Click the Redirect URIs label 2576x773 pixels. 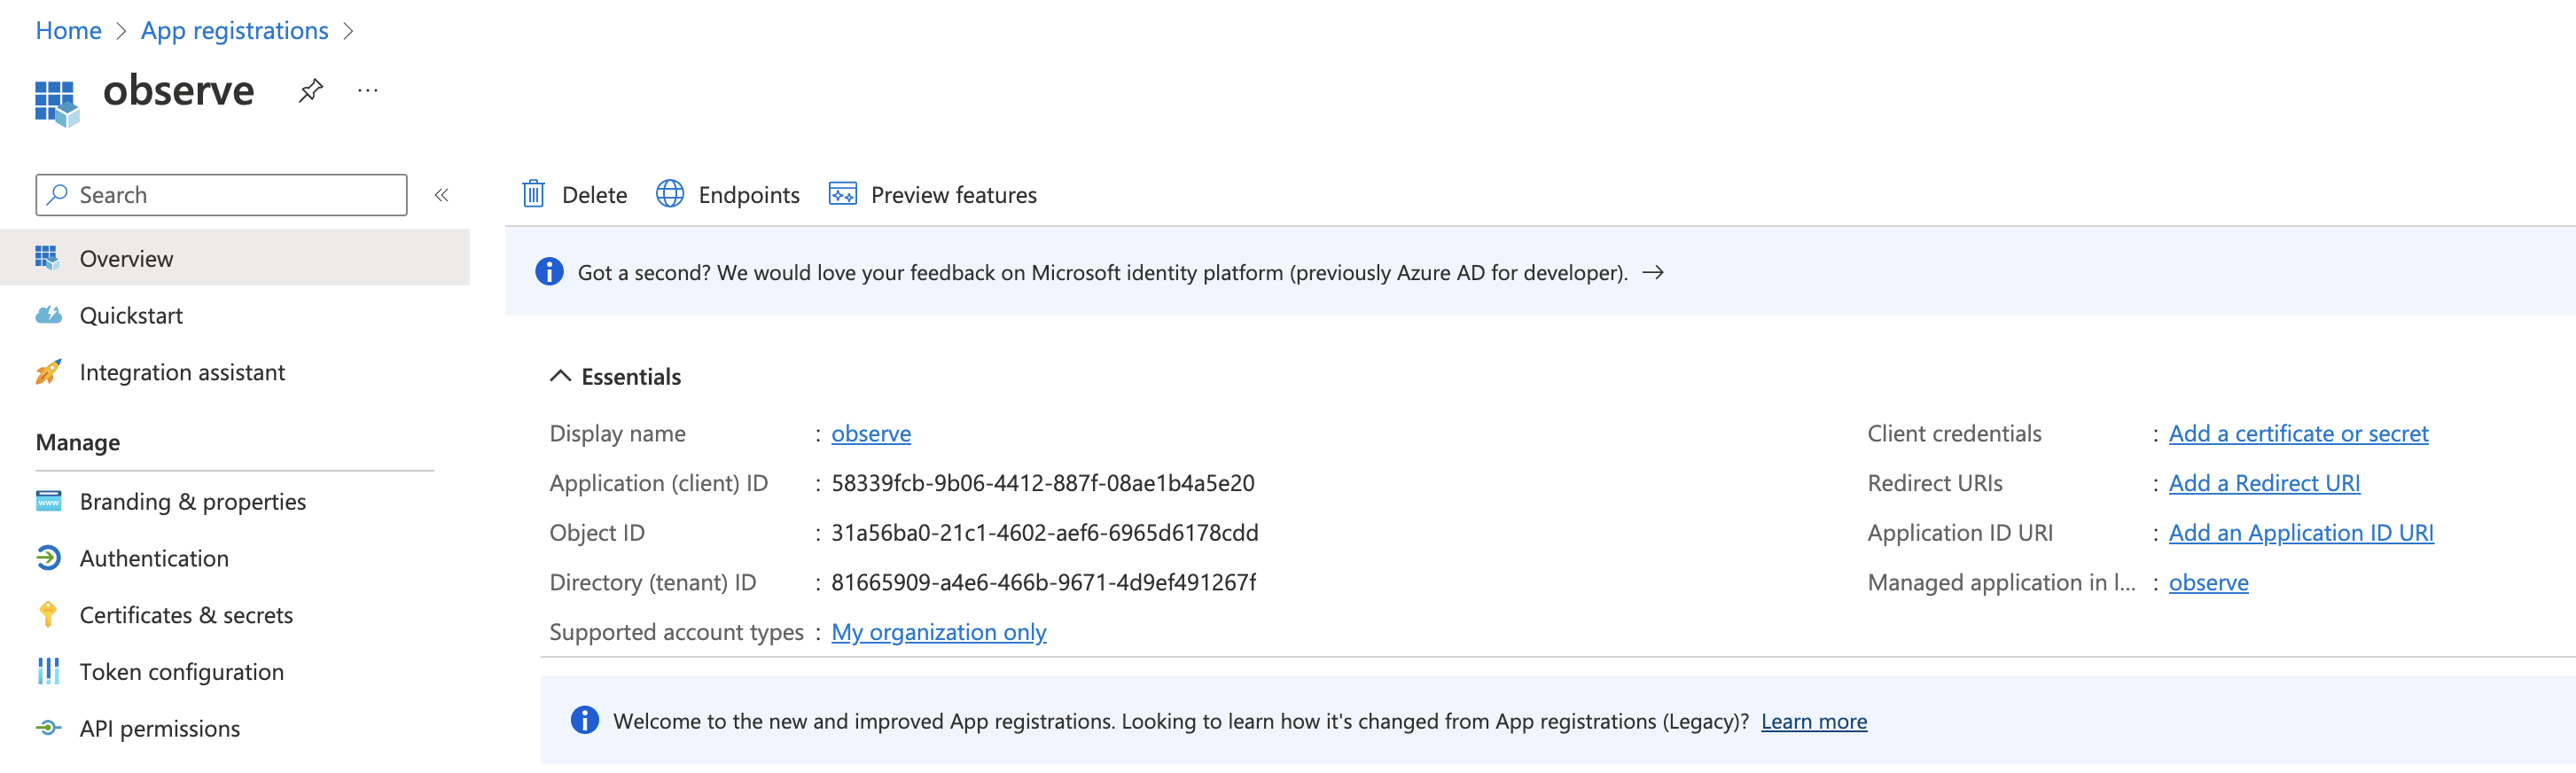[1935, 483]
